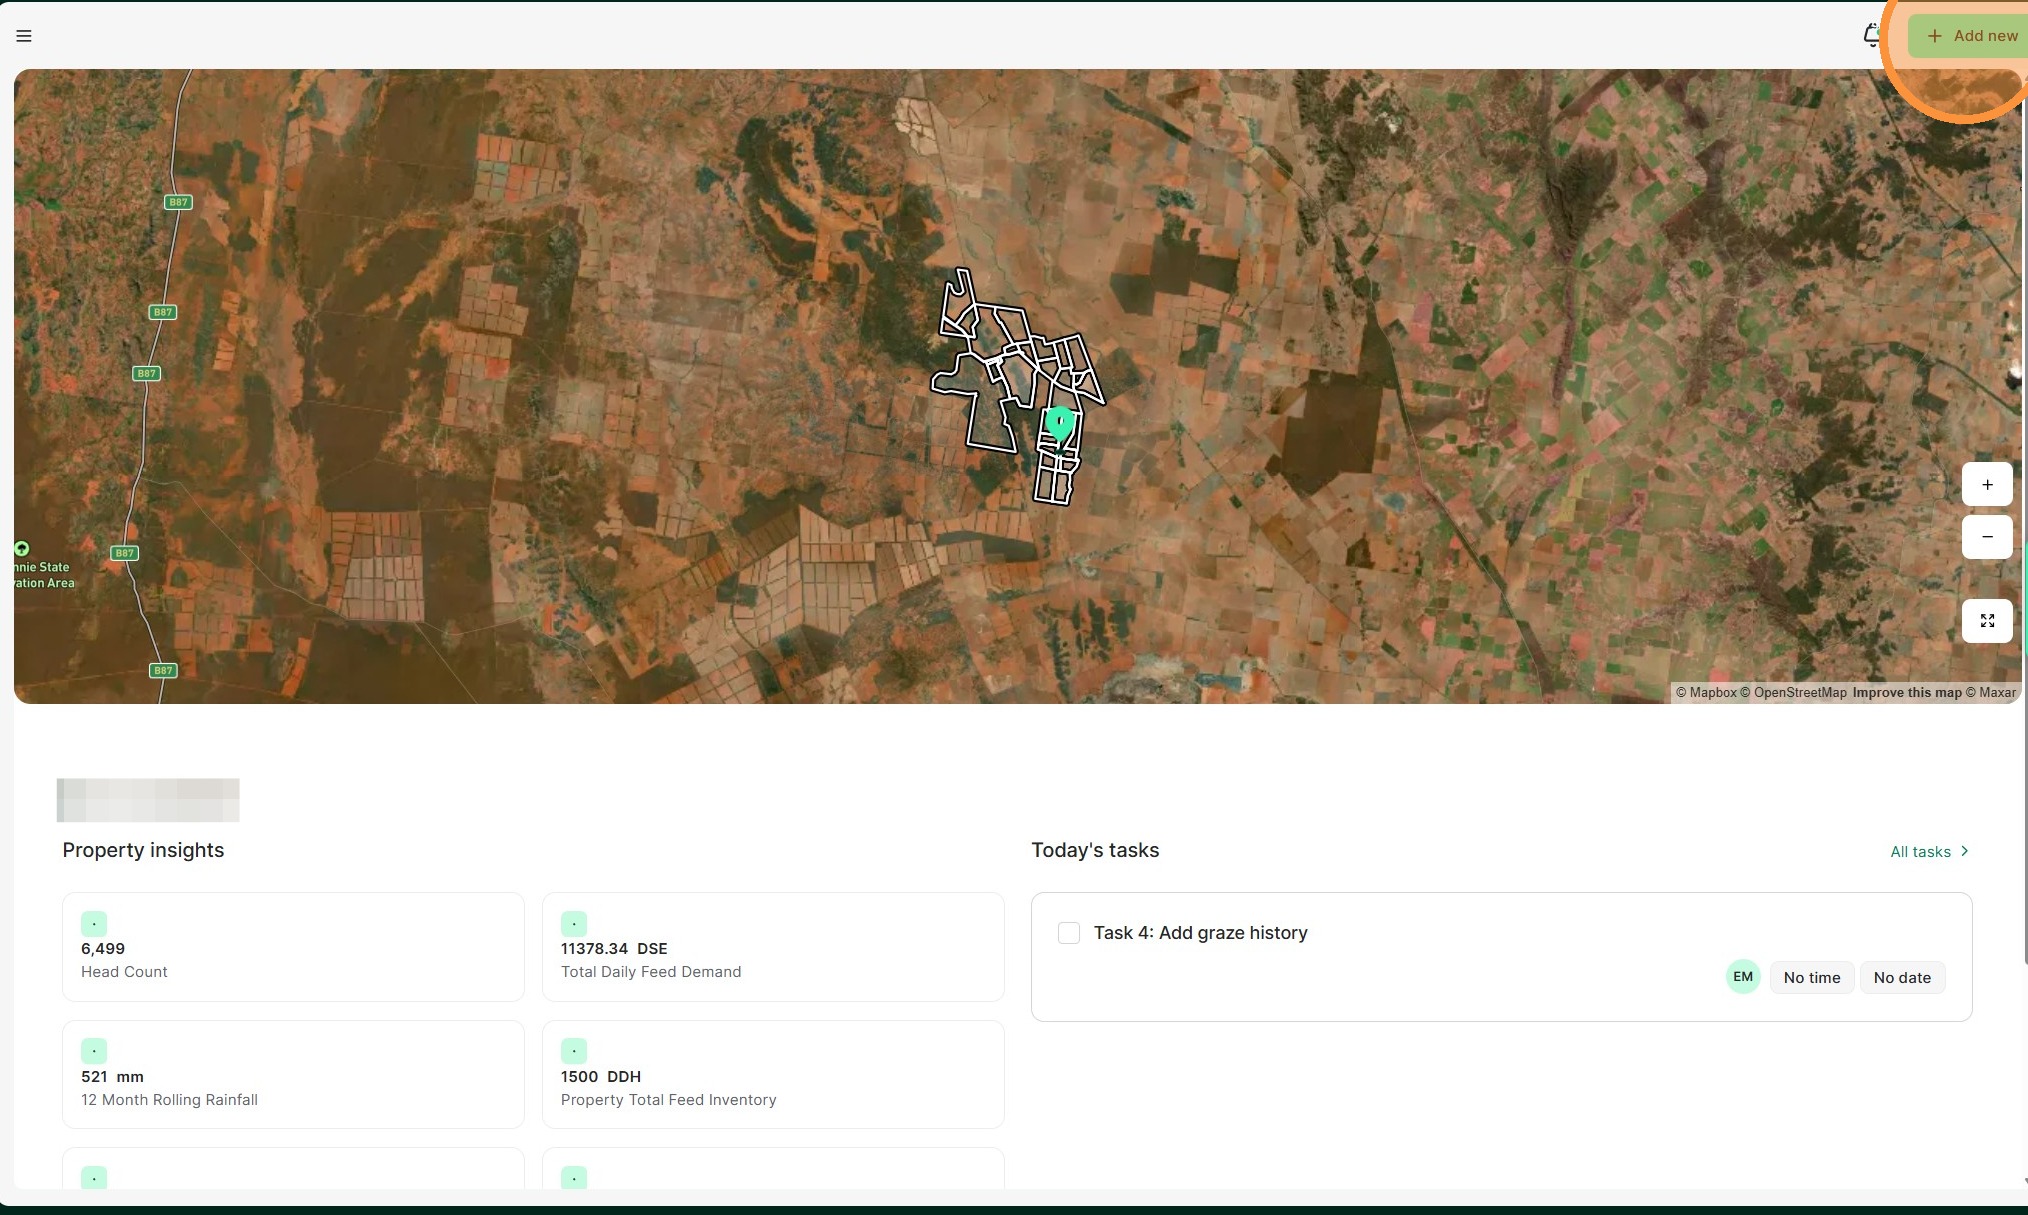The width and height of the screenshot is (2028, 1215).
Task: Open the OpenStreetMap attribution link
Action: (x=1799, y=692)
